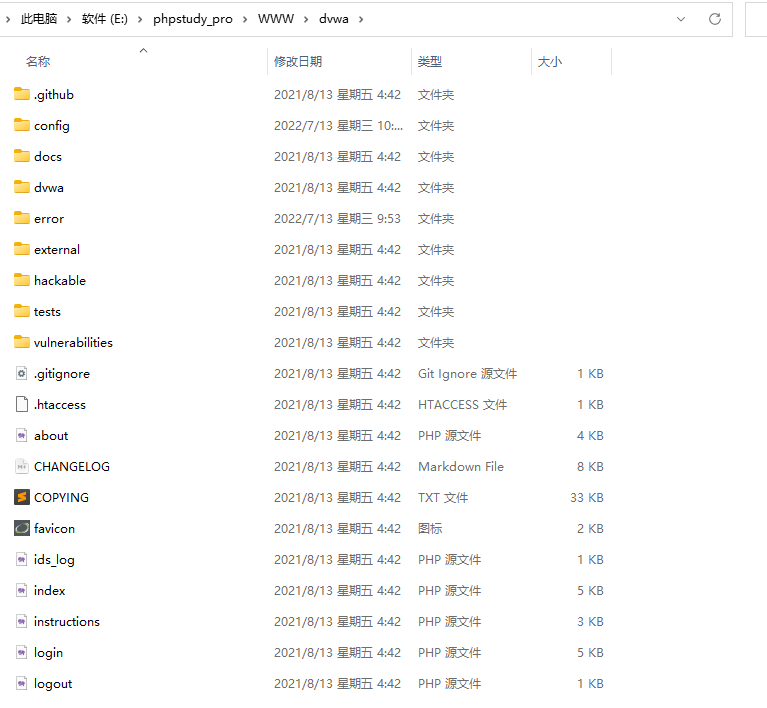Go to WWW in the breadcrumb

click(x=276, y=19)
